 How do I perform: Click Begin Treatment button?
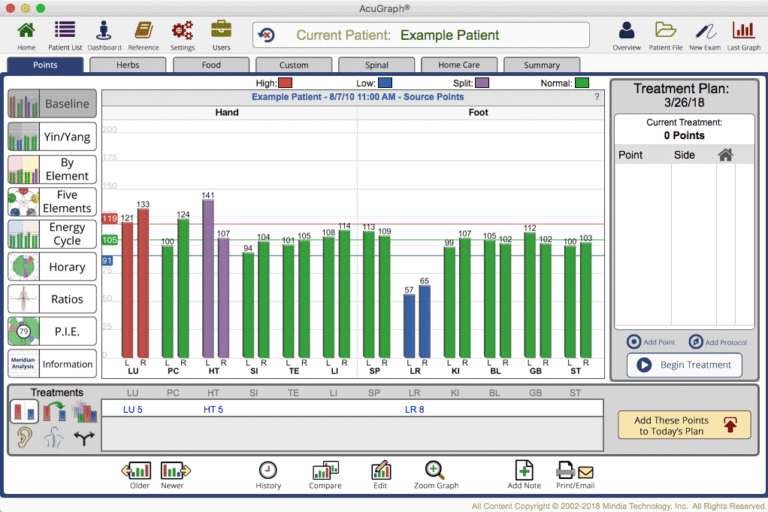pos(684,365)
